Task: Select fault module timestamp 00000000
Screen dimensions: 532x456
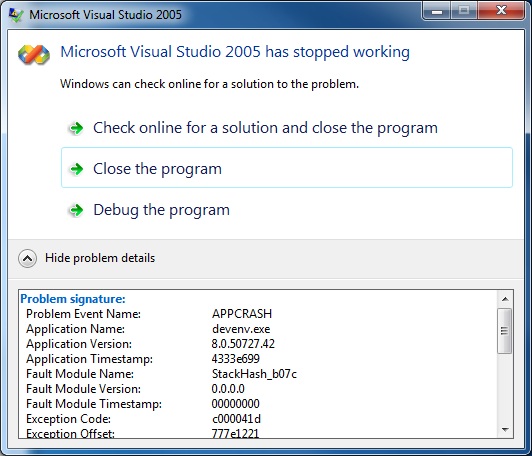Action: click(x=235, y=404)
